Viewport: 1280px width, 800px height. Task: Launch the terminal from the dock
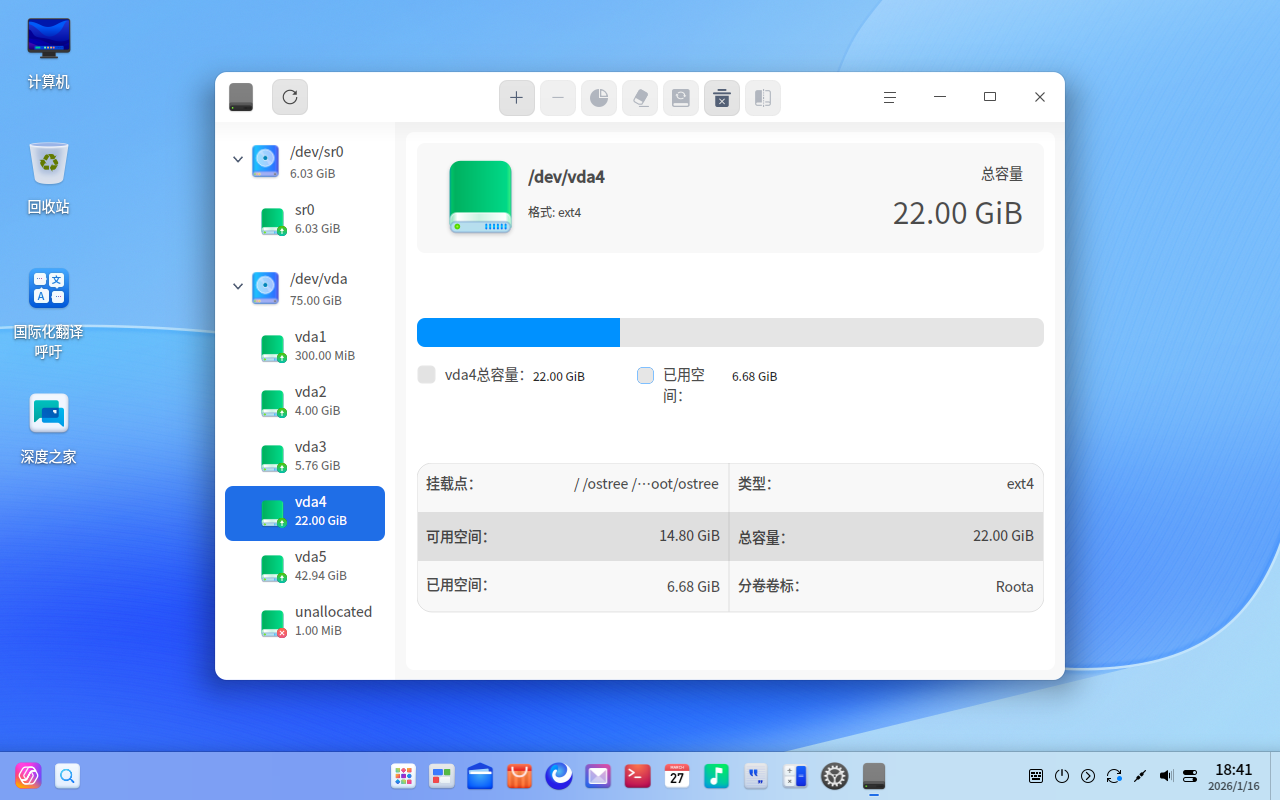(638, 776)
